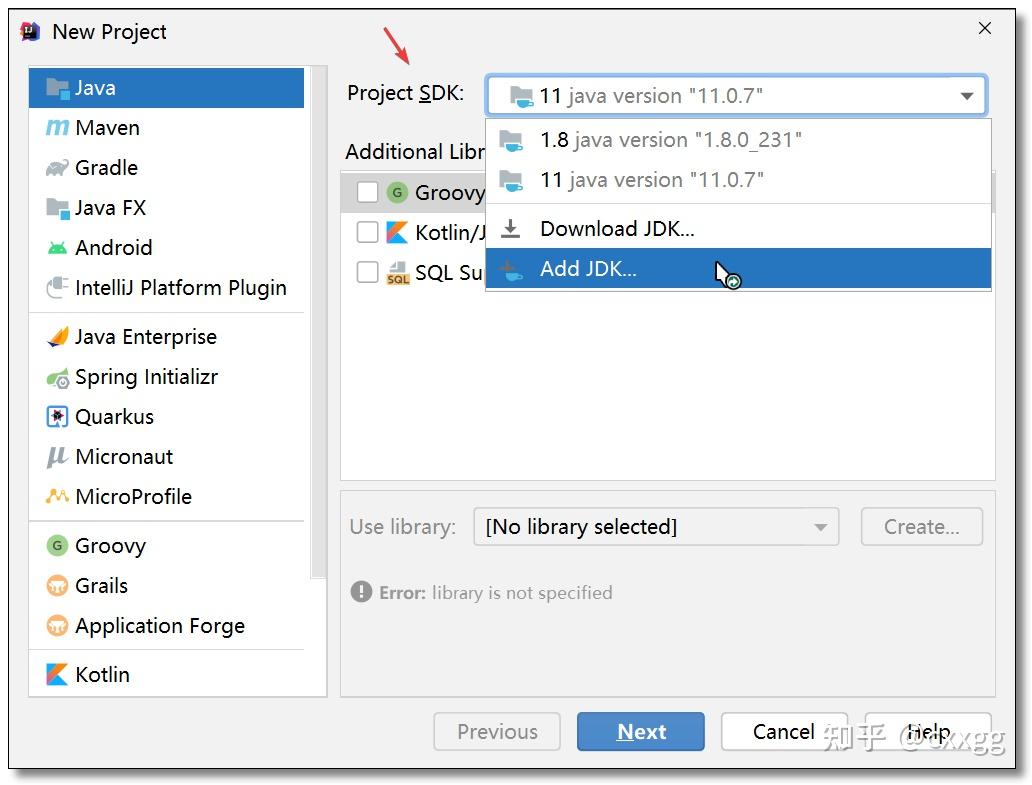Open the IntelliJ Platform Plugin template
Image resolution: width=1032 pixels, height=785 pixels.
pos(58,287)
